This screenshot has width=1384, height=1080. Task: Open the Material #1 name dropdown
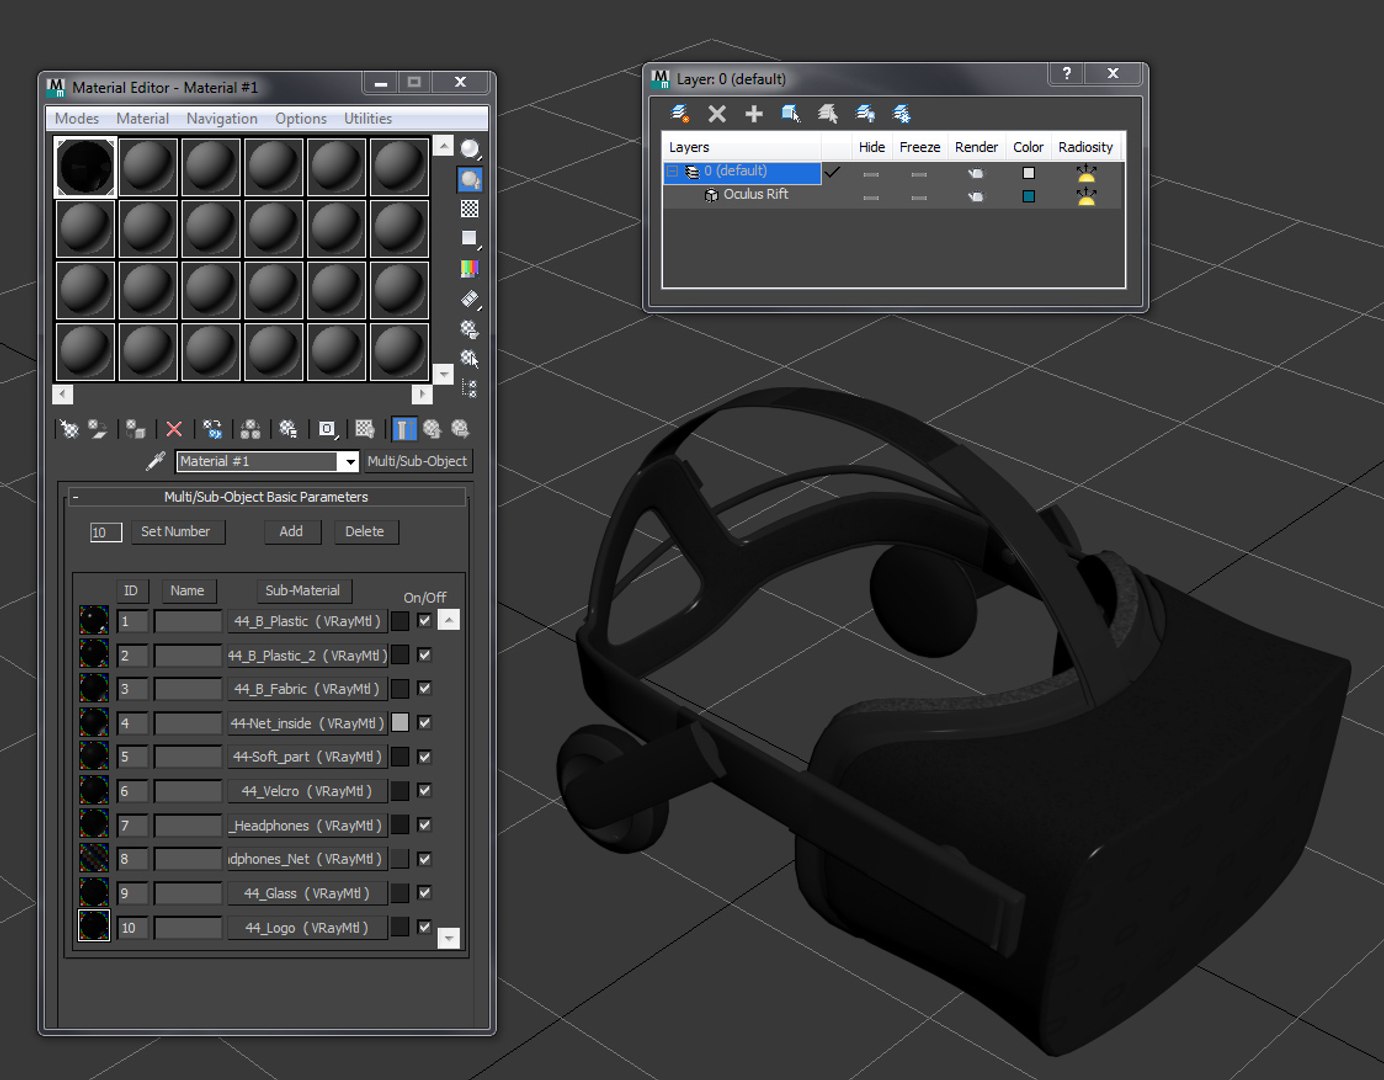click(348, 461)
